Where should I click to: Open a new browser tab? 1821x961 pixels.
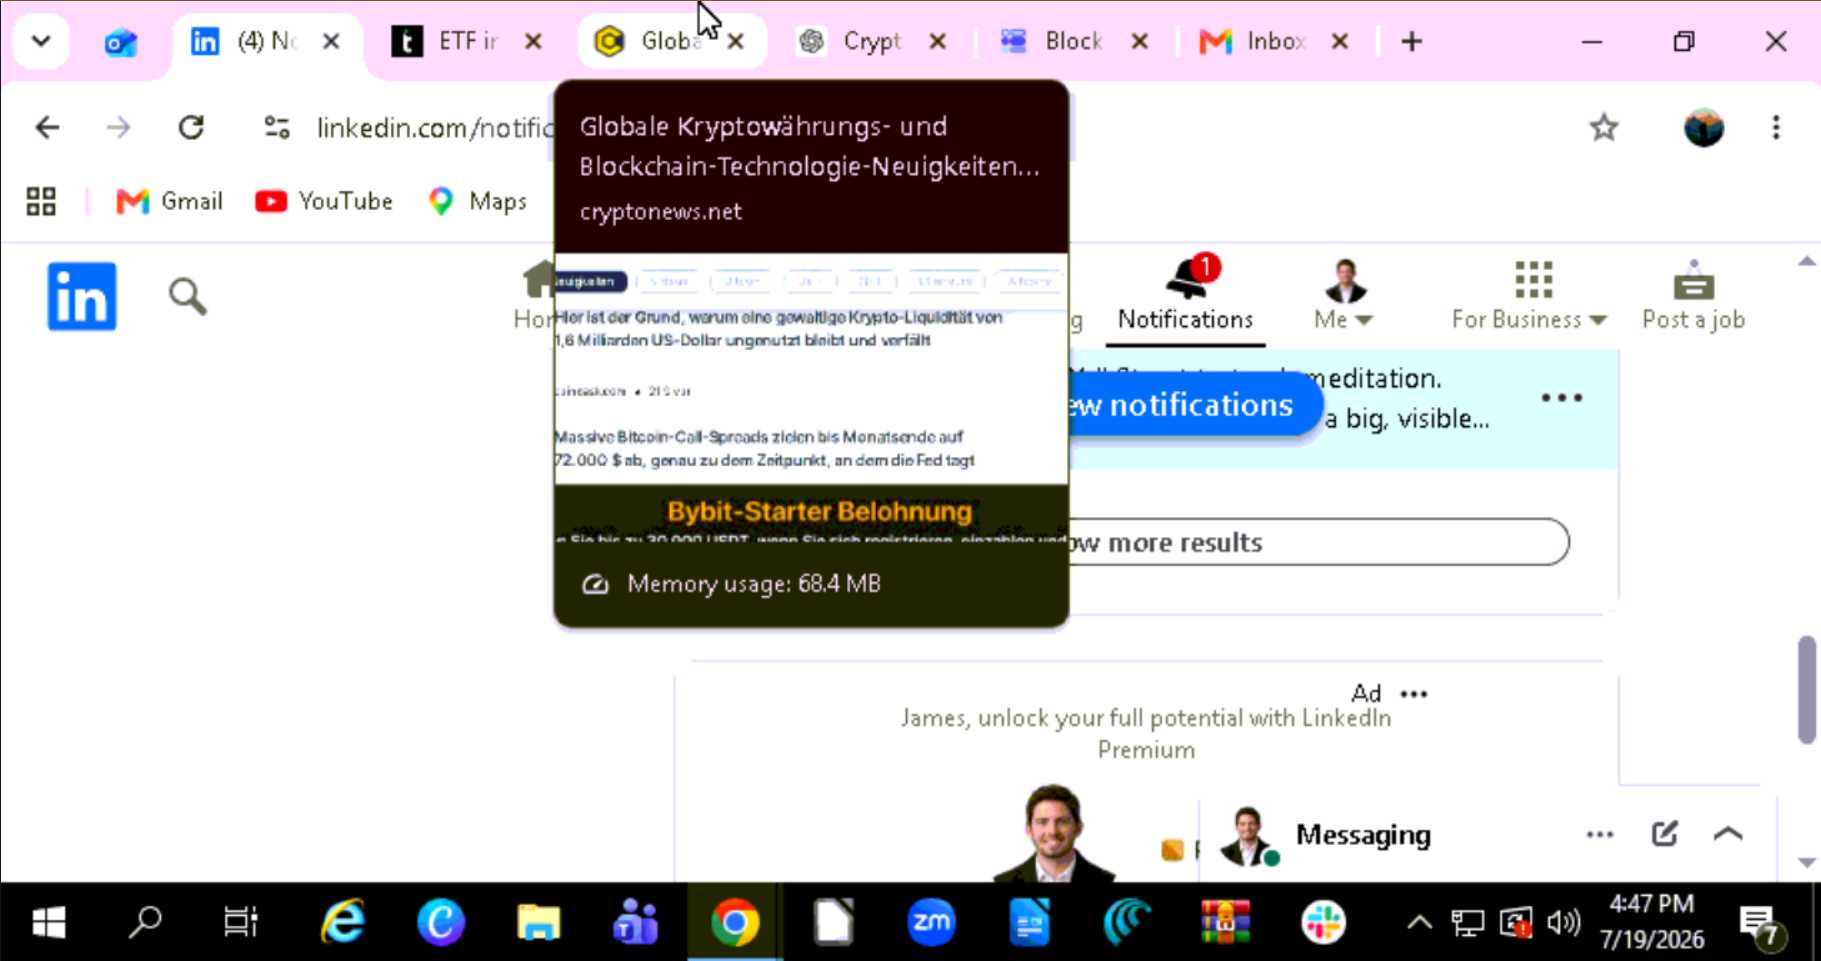tap(1412, 42)
